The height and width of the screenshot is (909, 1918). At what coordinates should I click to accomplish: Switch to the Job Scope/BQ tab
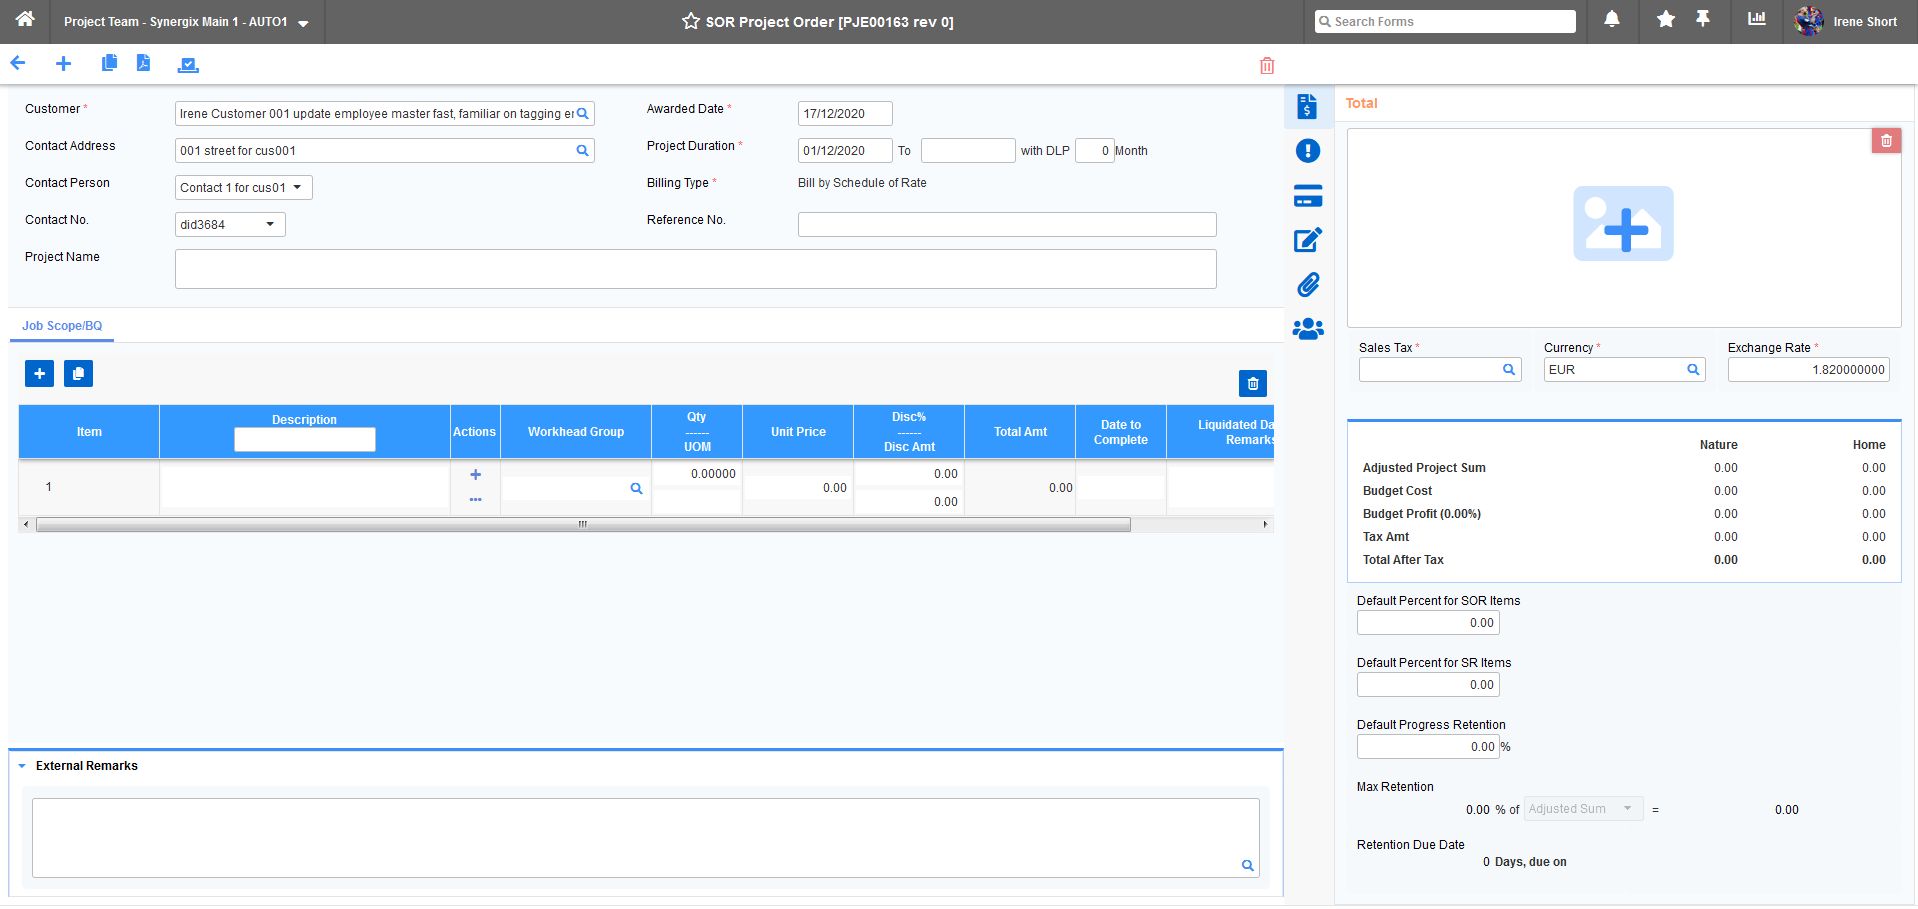pyautogui.click(x=61, y=325)
